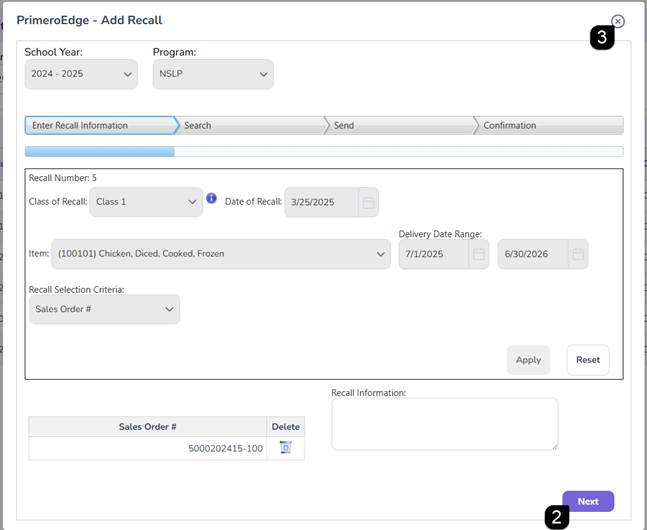Open calendar for delivery end date 6/30/2026
This screenshot has height=530, width=647.
(x=578, y=254)
